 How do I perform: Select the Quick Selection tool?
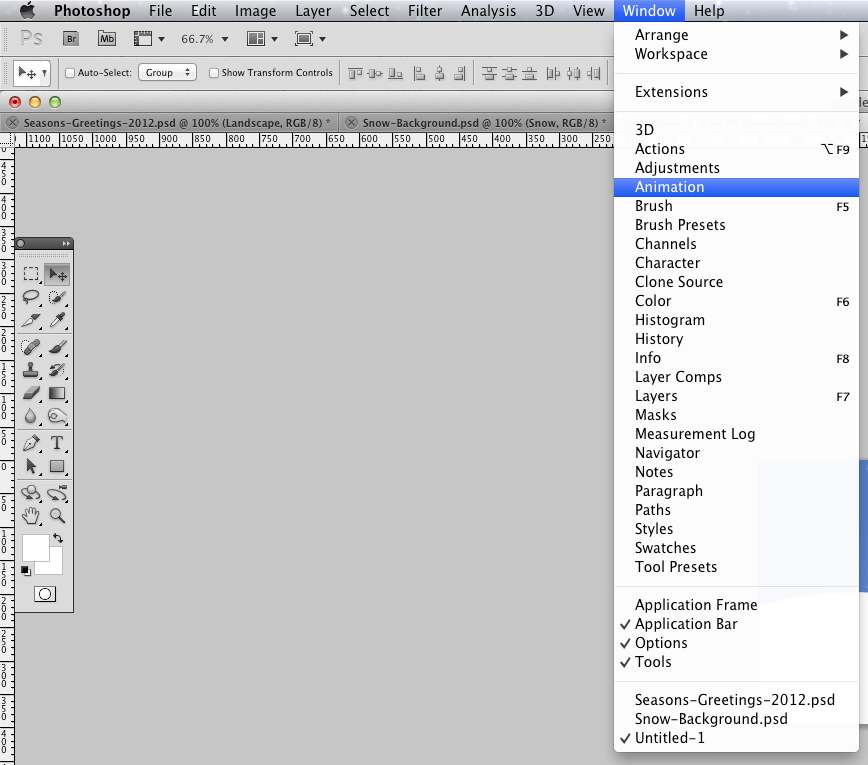click(57, 297)
